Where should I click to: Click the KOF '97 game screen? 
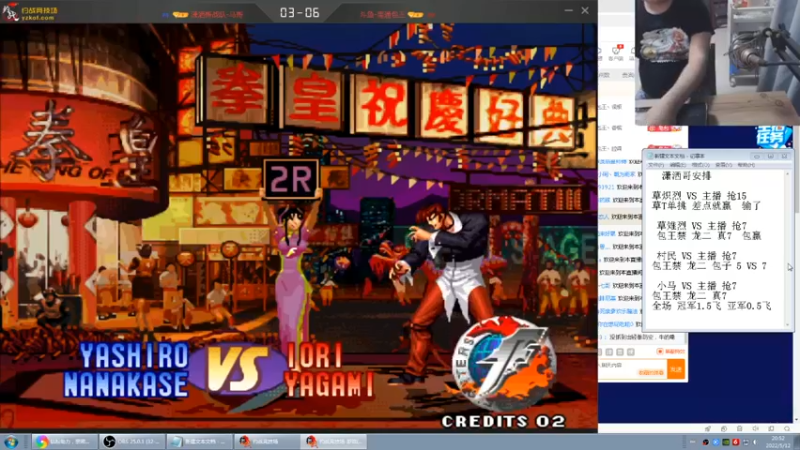(x=298, y=227)
